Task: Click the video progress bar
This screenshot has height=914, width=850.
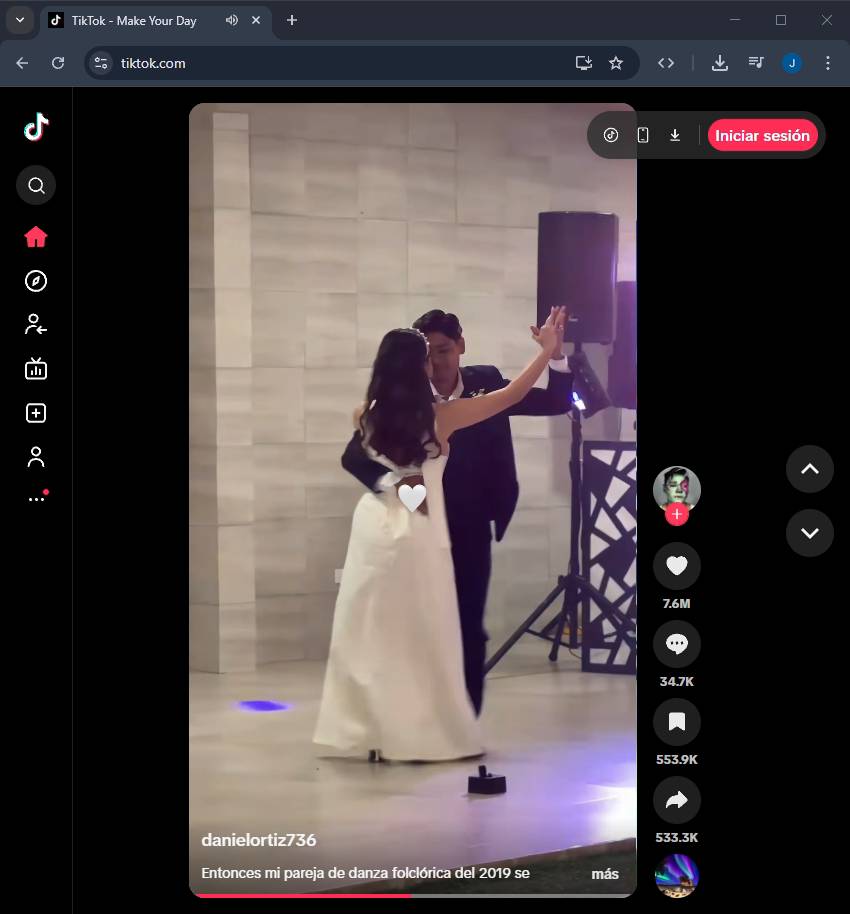Action: coord(412,895)
